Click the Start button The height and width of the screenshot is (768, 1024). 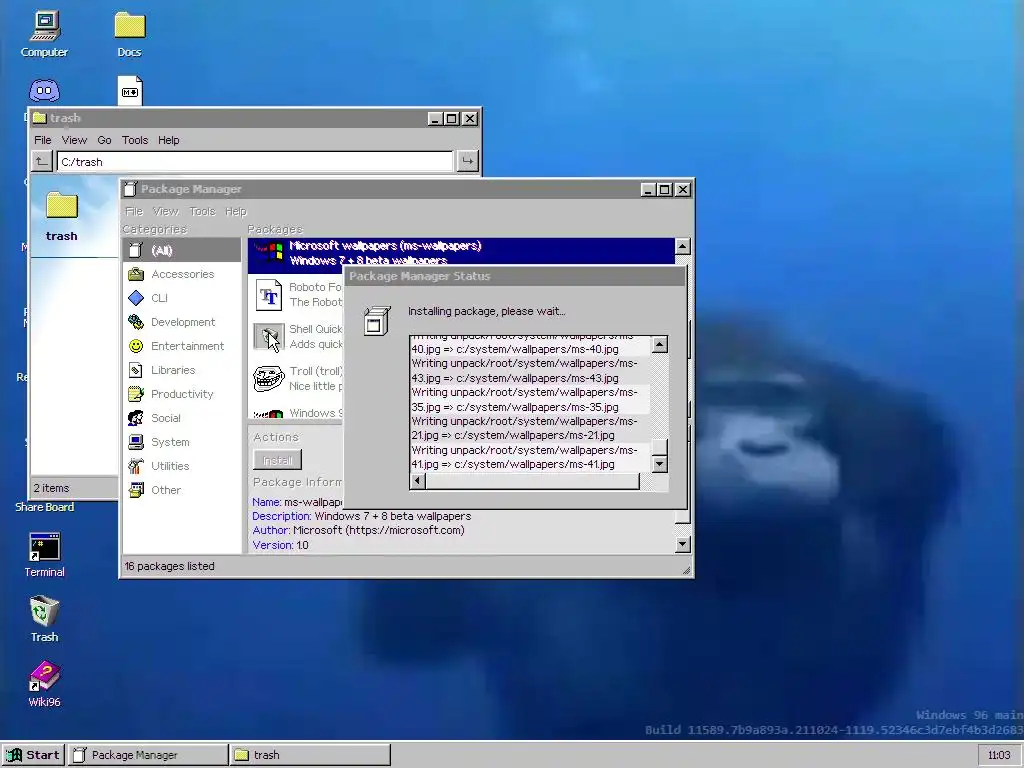click(x=33, y=755)
